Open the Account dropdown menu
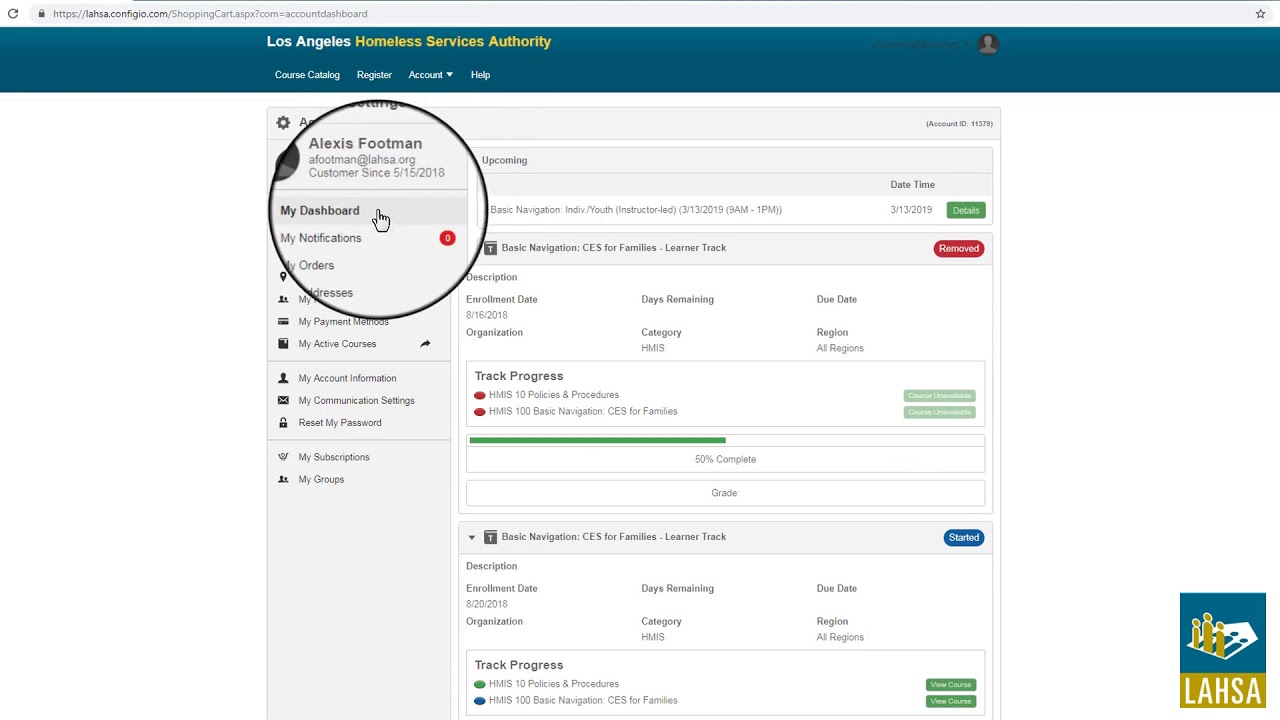 430,75
